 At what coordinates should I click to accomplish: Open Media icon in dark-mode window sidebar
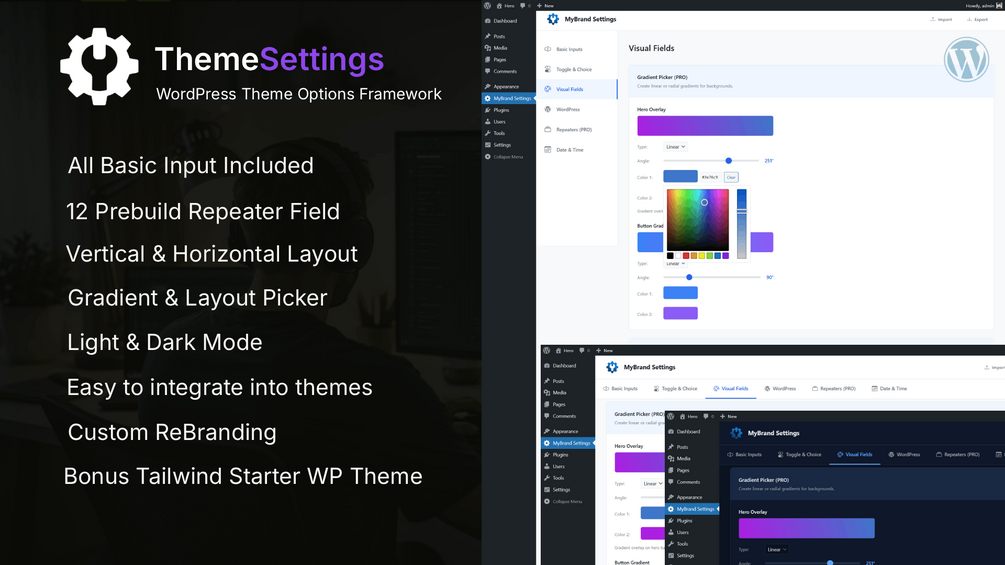tap(671, 459)
